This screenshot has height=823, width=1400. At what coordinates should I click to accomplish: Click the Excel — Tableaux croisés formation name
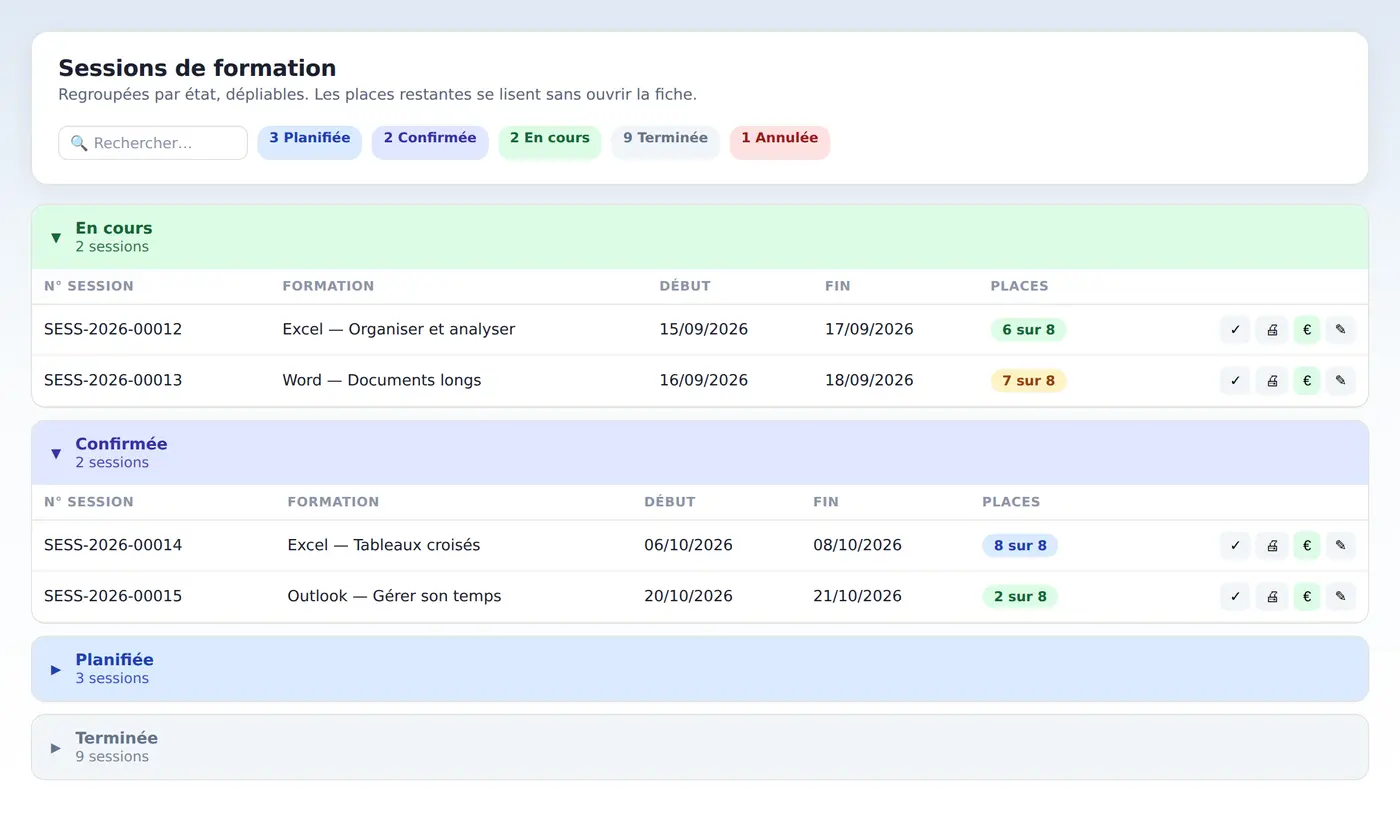click(384, 546)
